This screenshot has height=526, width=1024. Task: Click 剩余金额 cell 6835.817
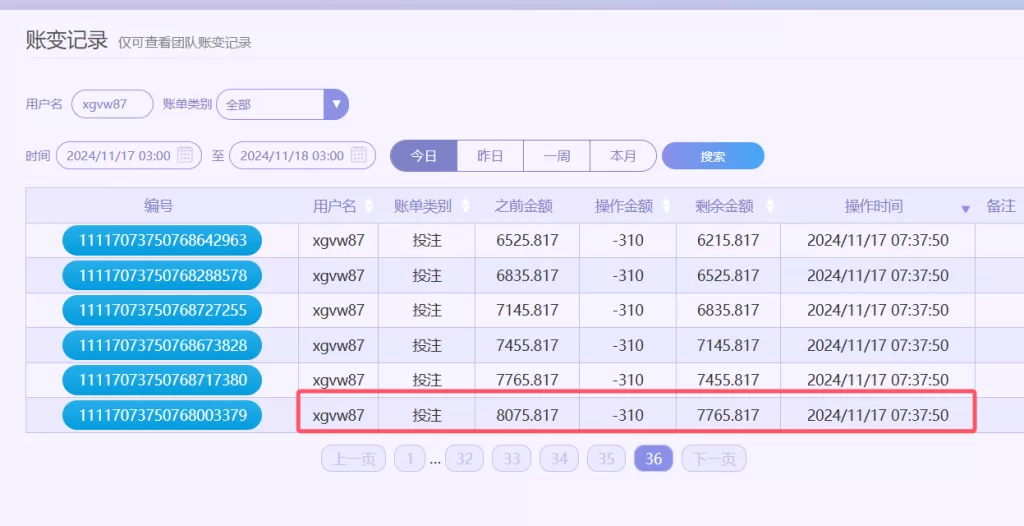click(x=728, y=310)
